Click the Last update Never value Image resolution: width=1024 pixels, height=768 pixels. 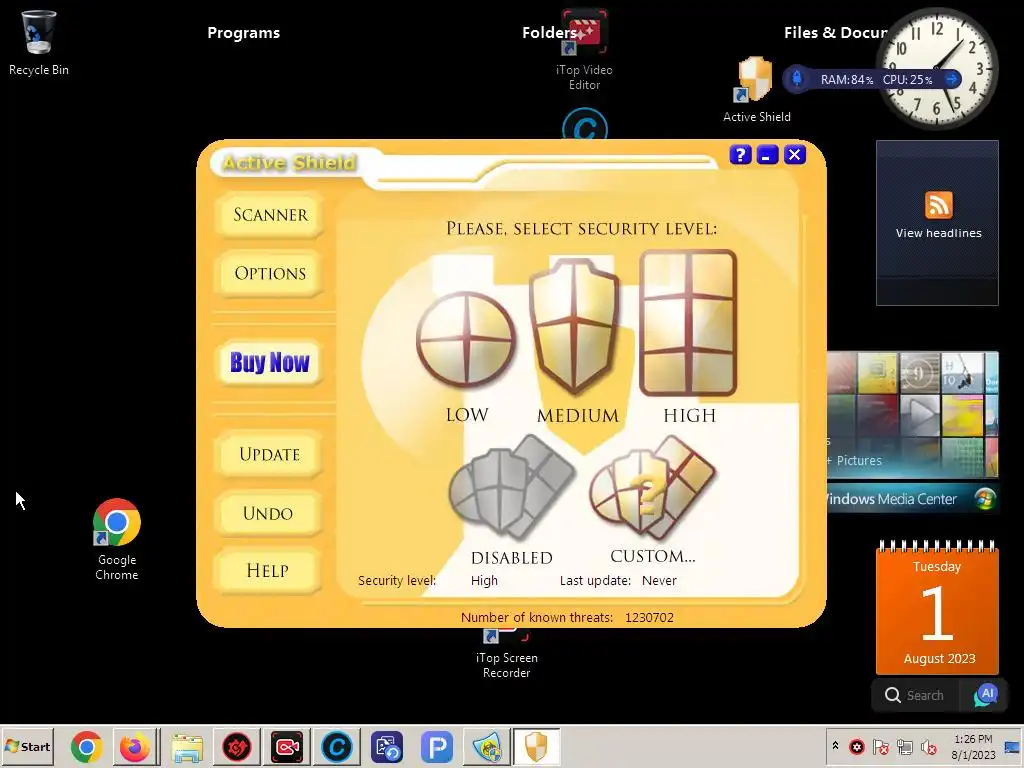659,581
